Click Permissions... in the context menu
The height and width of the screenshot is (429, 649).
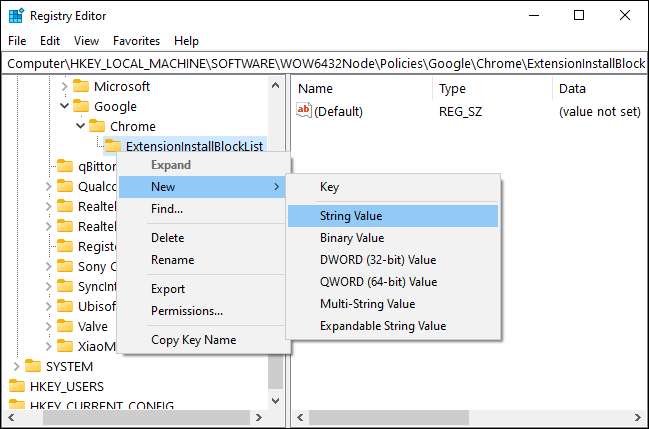pyautogui.click(x=186, y=311)
